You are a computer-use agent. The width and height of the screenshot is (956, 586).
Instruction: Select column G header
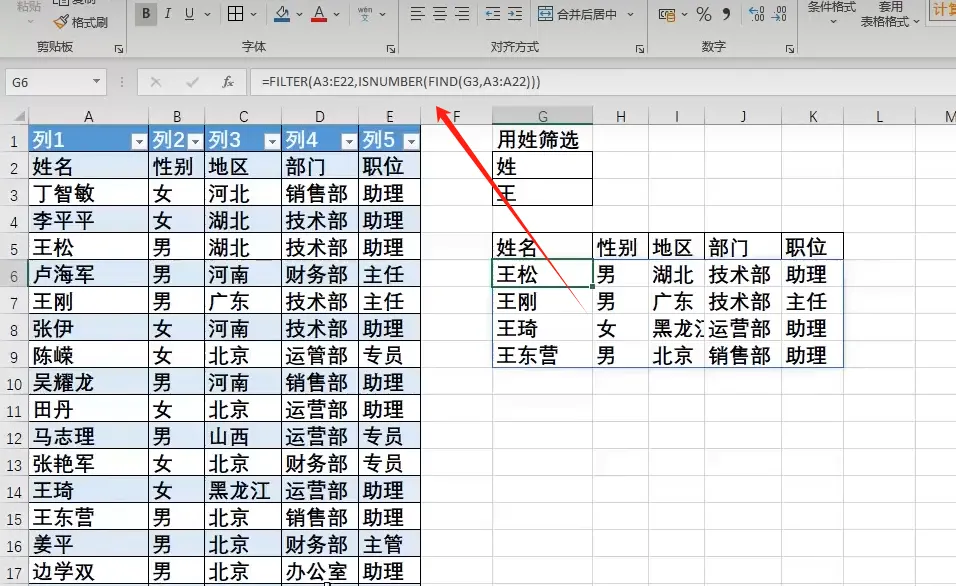pyautogui.click(x=543, y=116)
